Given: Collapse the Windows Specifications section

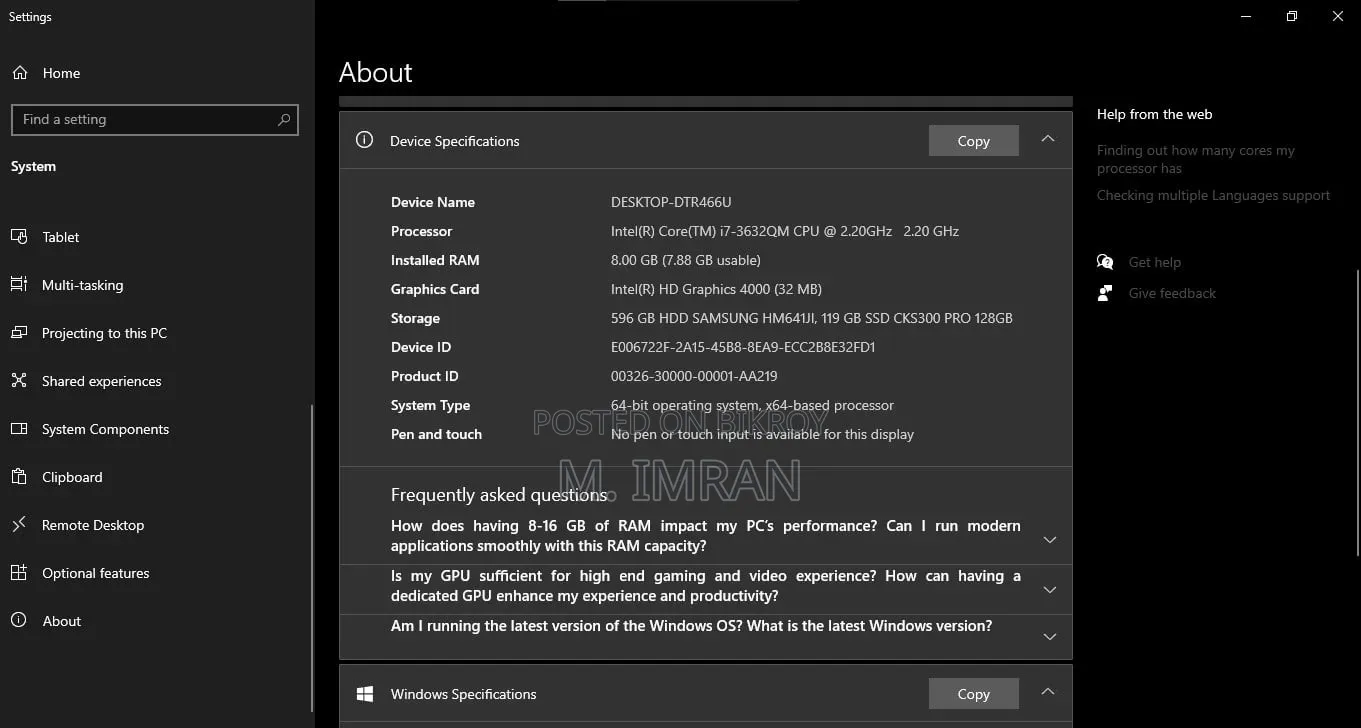Looking at the screenshot, I should click(1048, 692).
